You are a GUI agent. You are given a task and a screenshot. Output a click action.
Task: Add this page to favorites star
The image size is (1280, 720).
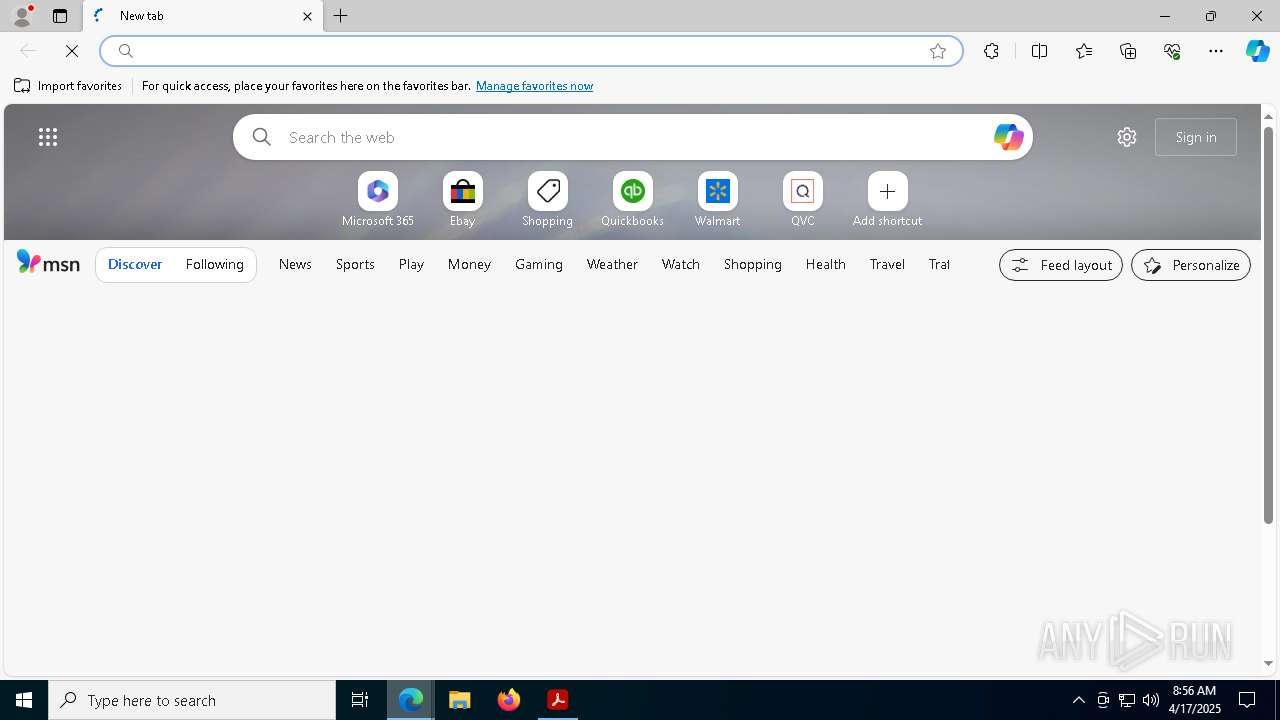938,51
